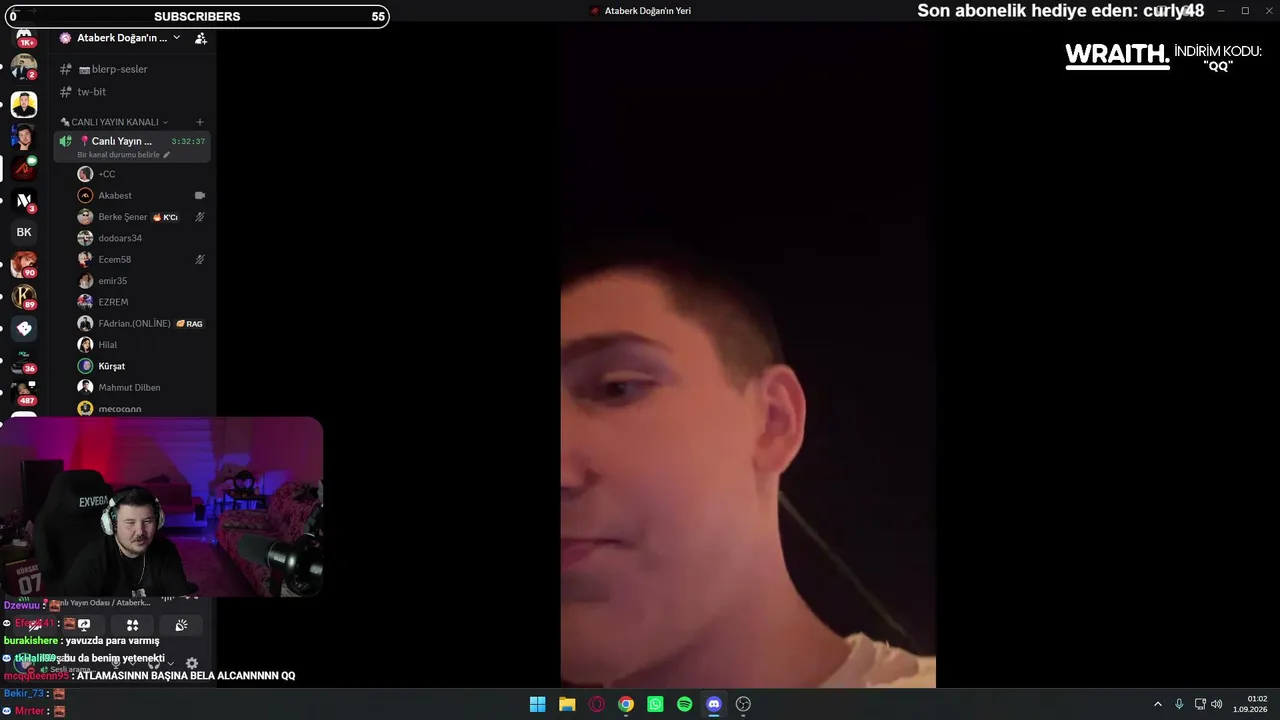The image size is (1280, 720).
Task: Switch to Discord taskbar icon
Action: 714,704
